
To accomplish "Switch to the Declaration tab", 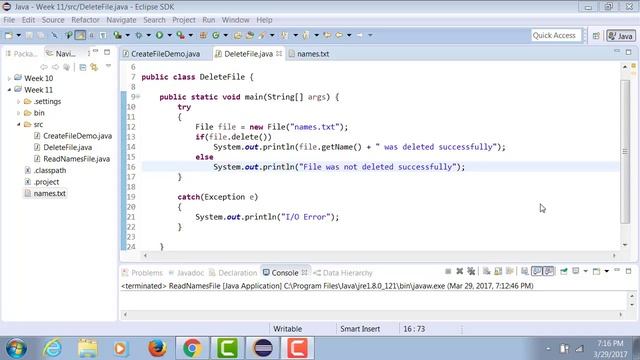I will pyautogui.click(x=233, y=273).
